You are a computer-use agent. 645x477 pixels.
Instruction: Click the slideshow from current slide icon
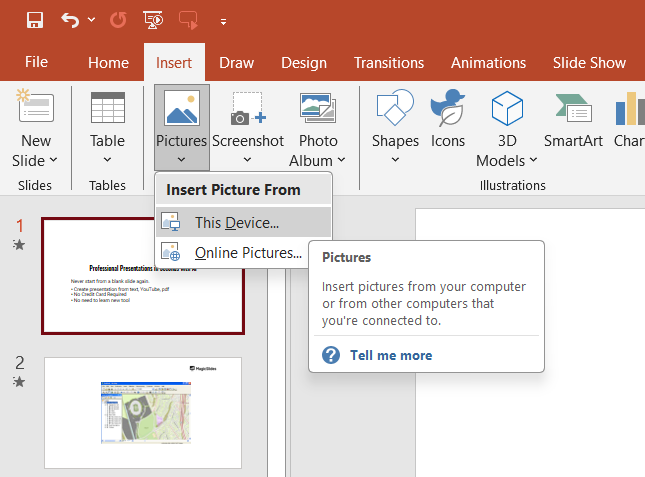188,20
